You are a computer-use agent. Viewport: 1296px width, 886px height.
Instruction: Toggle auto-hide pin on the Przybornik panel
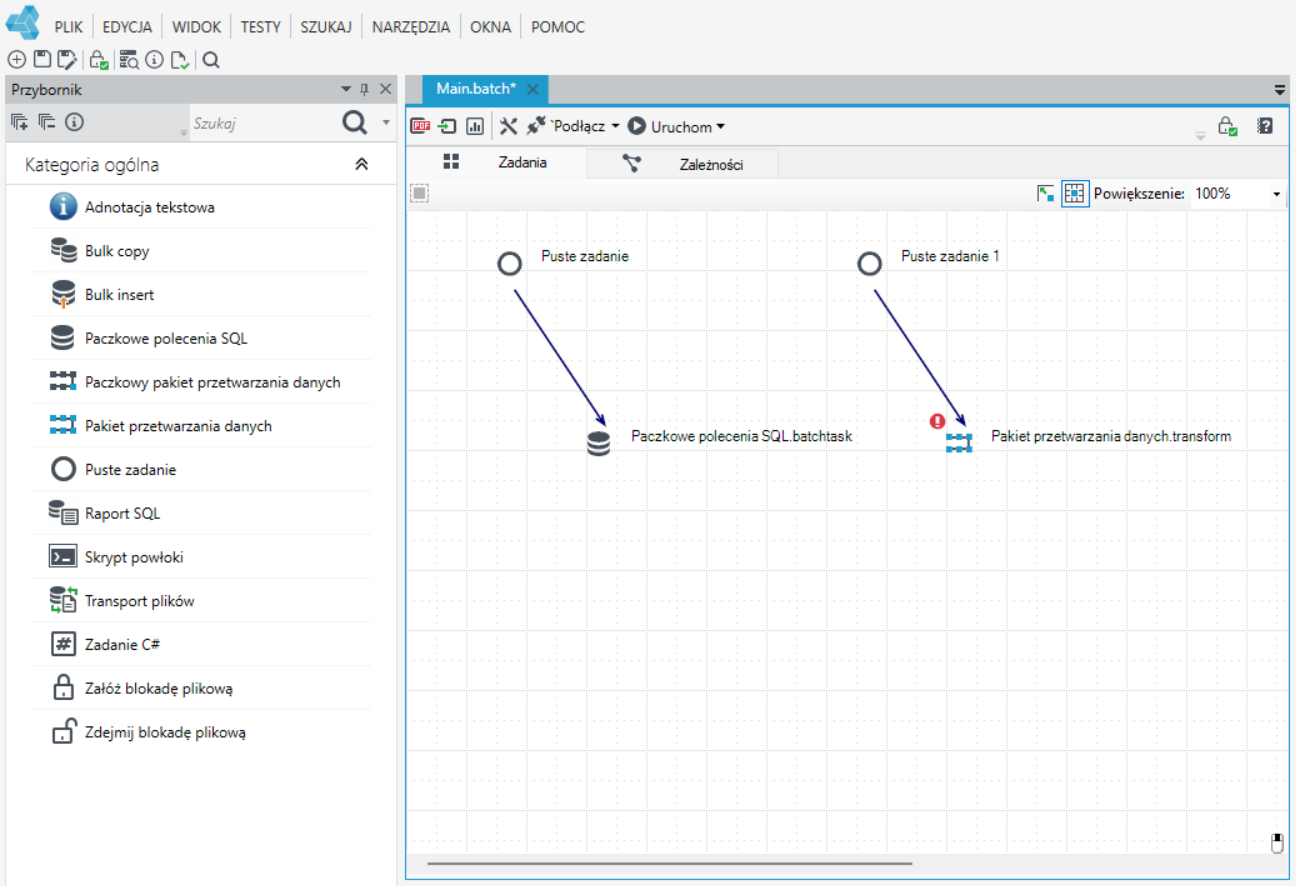pyautogui.click(x=364, y=90)
